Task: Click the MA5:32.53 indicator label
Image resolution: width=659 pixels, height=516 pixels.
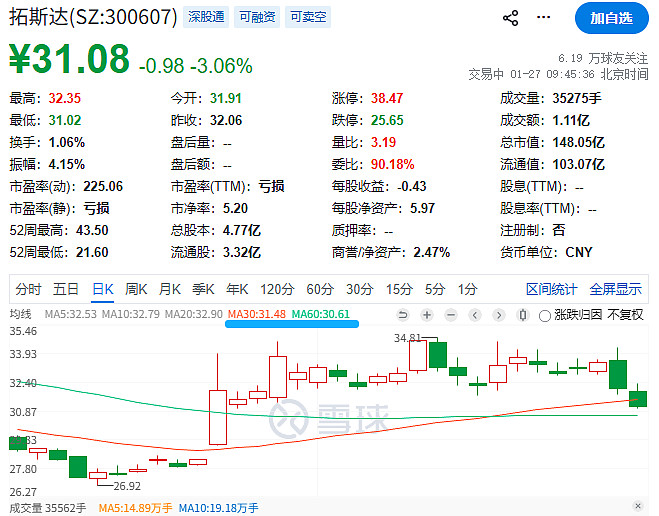Action: coord(71,314)
